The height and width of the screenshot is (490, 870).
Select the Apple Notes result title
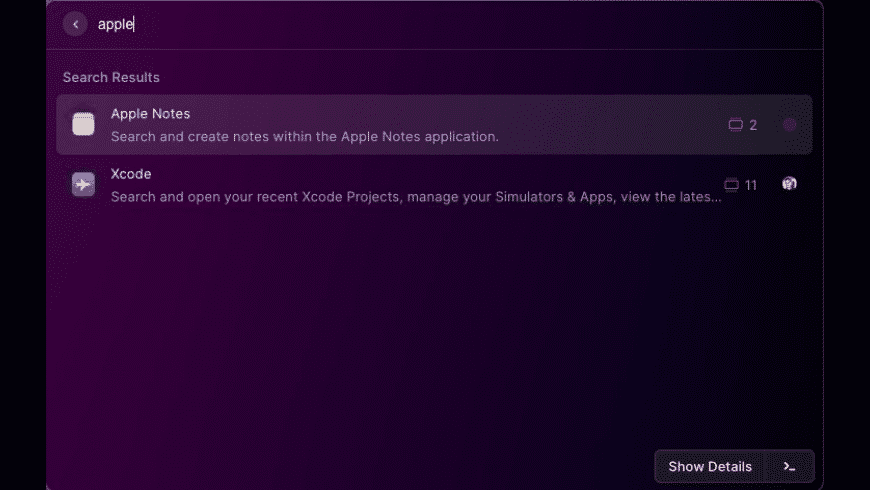coord(150,114)
